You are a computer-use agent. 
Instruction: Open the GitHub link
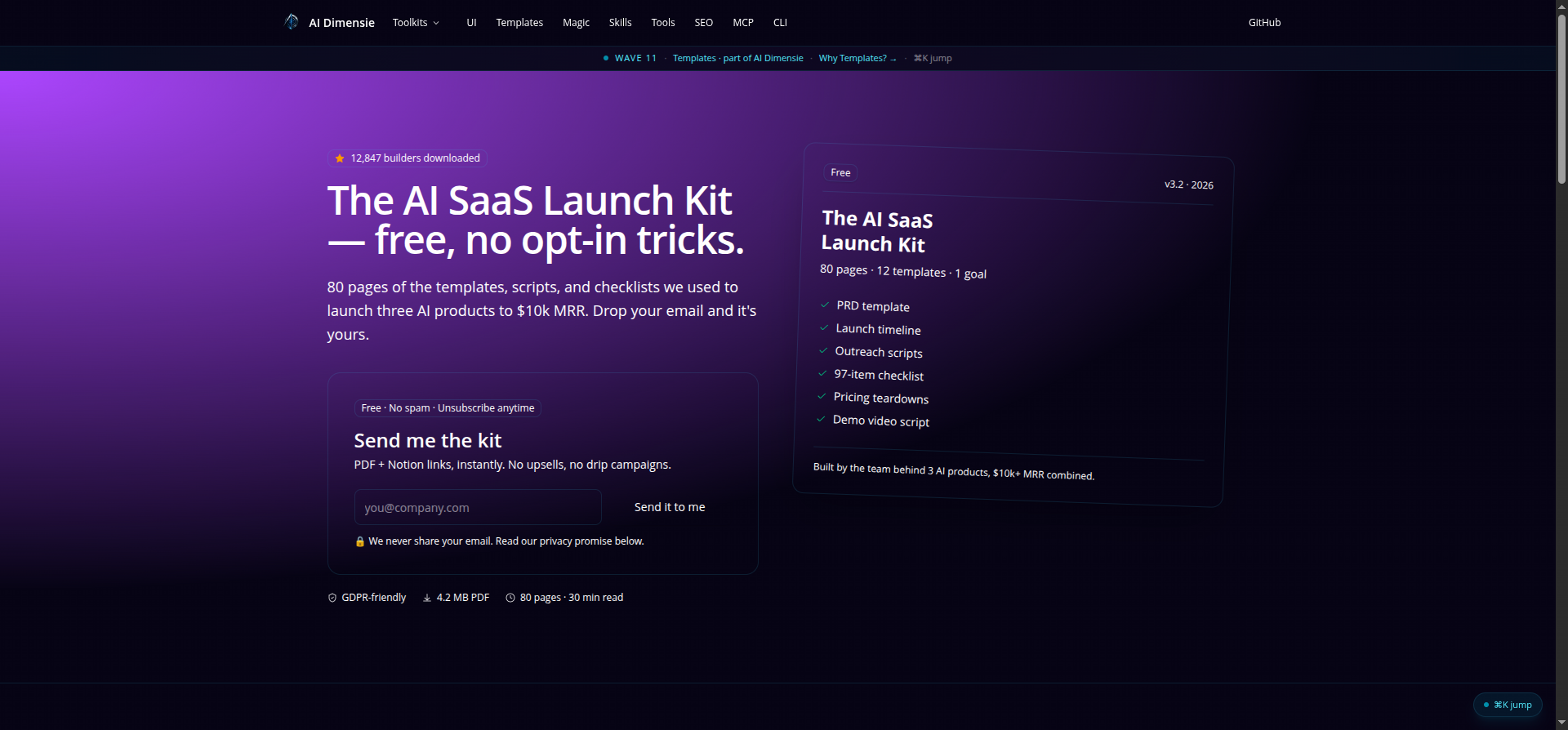[1264, 22]
